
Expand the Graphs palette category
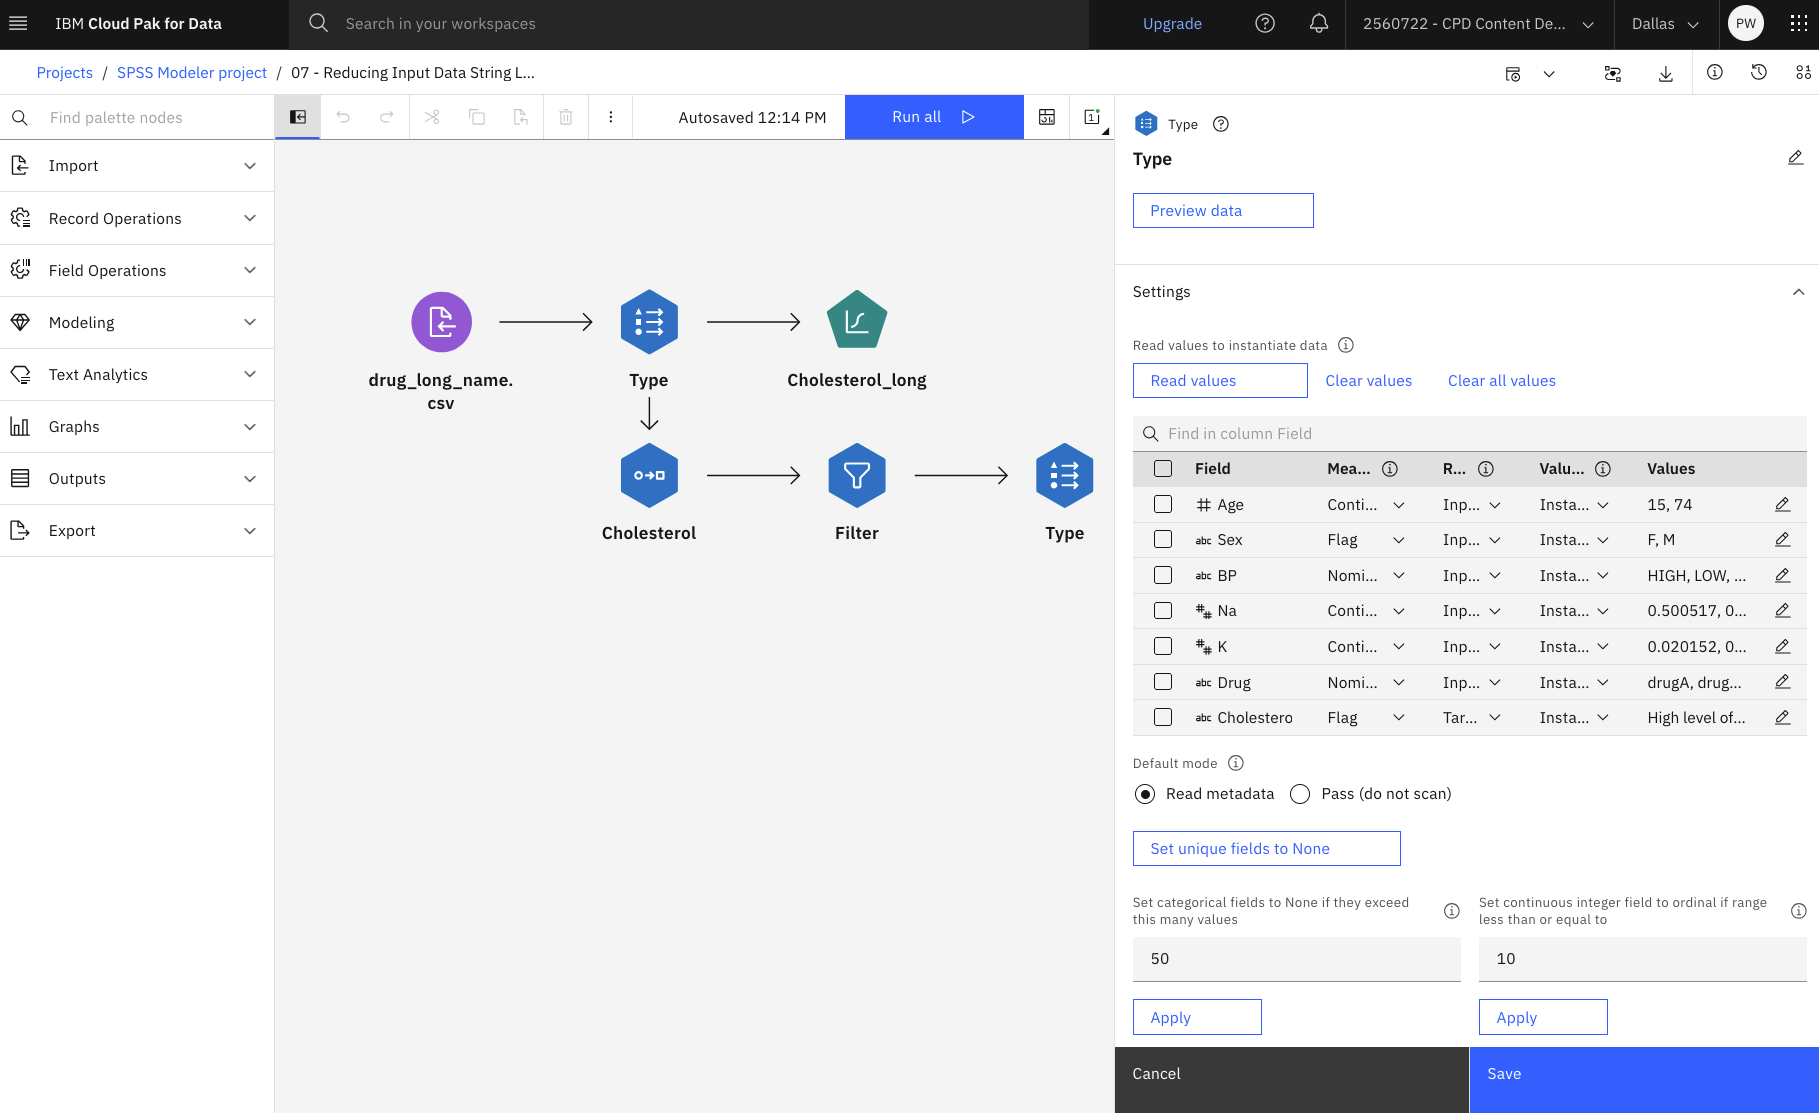137,426
